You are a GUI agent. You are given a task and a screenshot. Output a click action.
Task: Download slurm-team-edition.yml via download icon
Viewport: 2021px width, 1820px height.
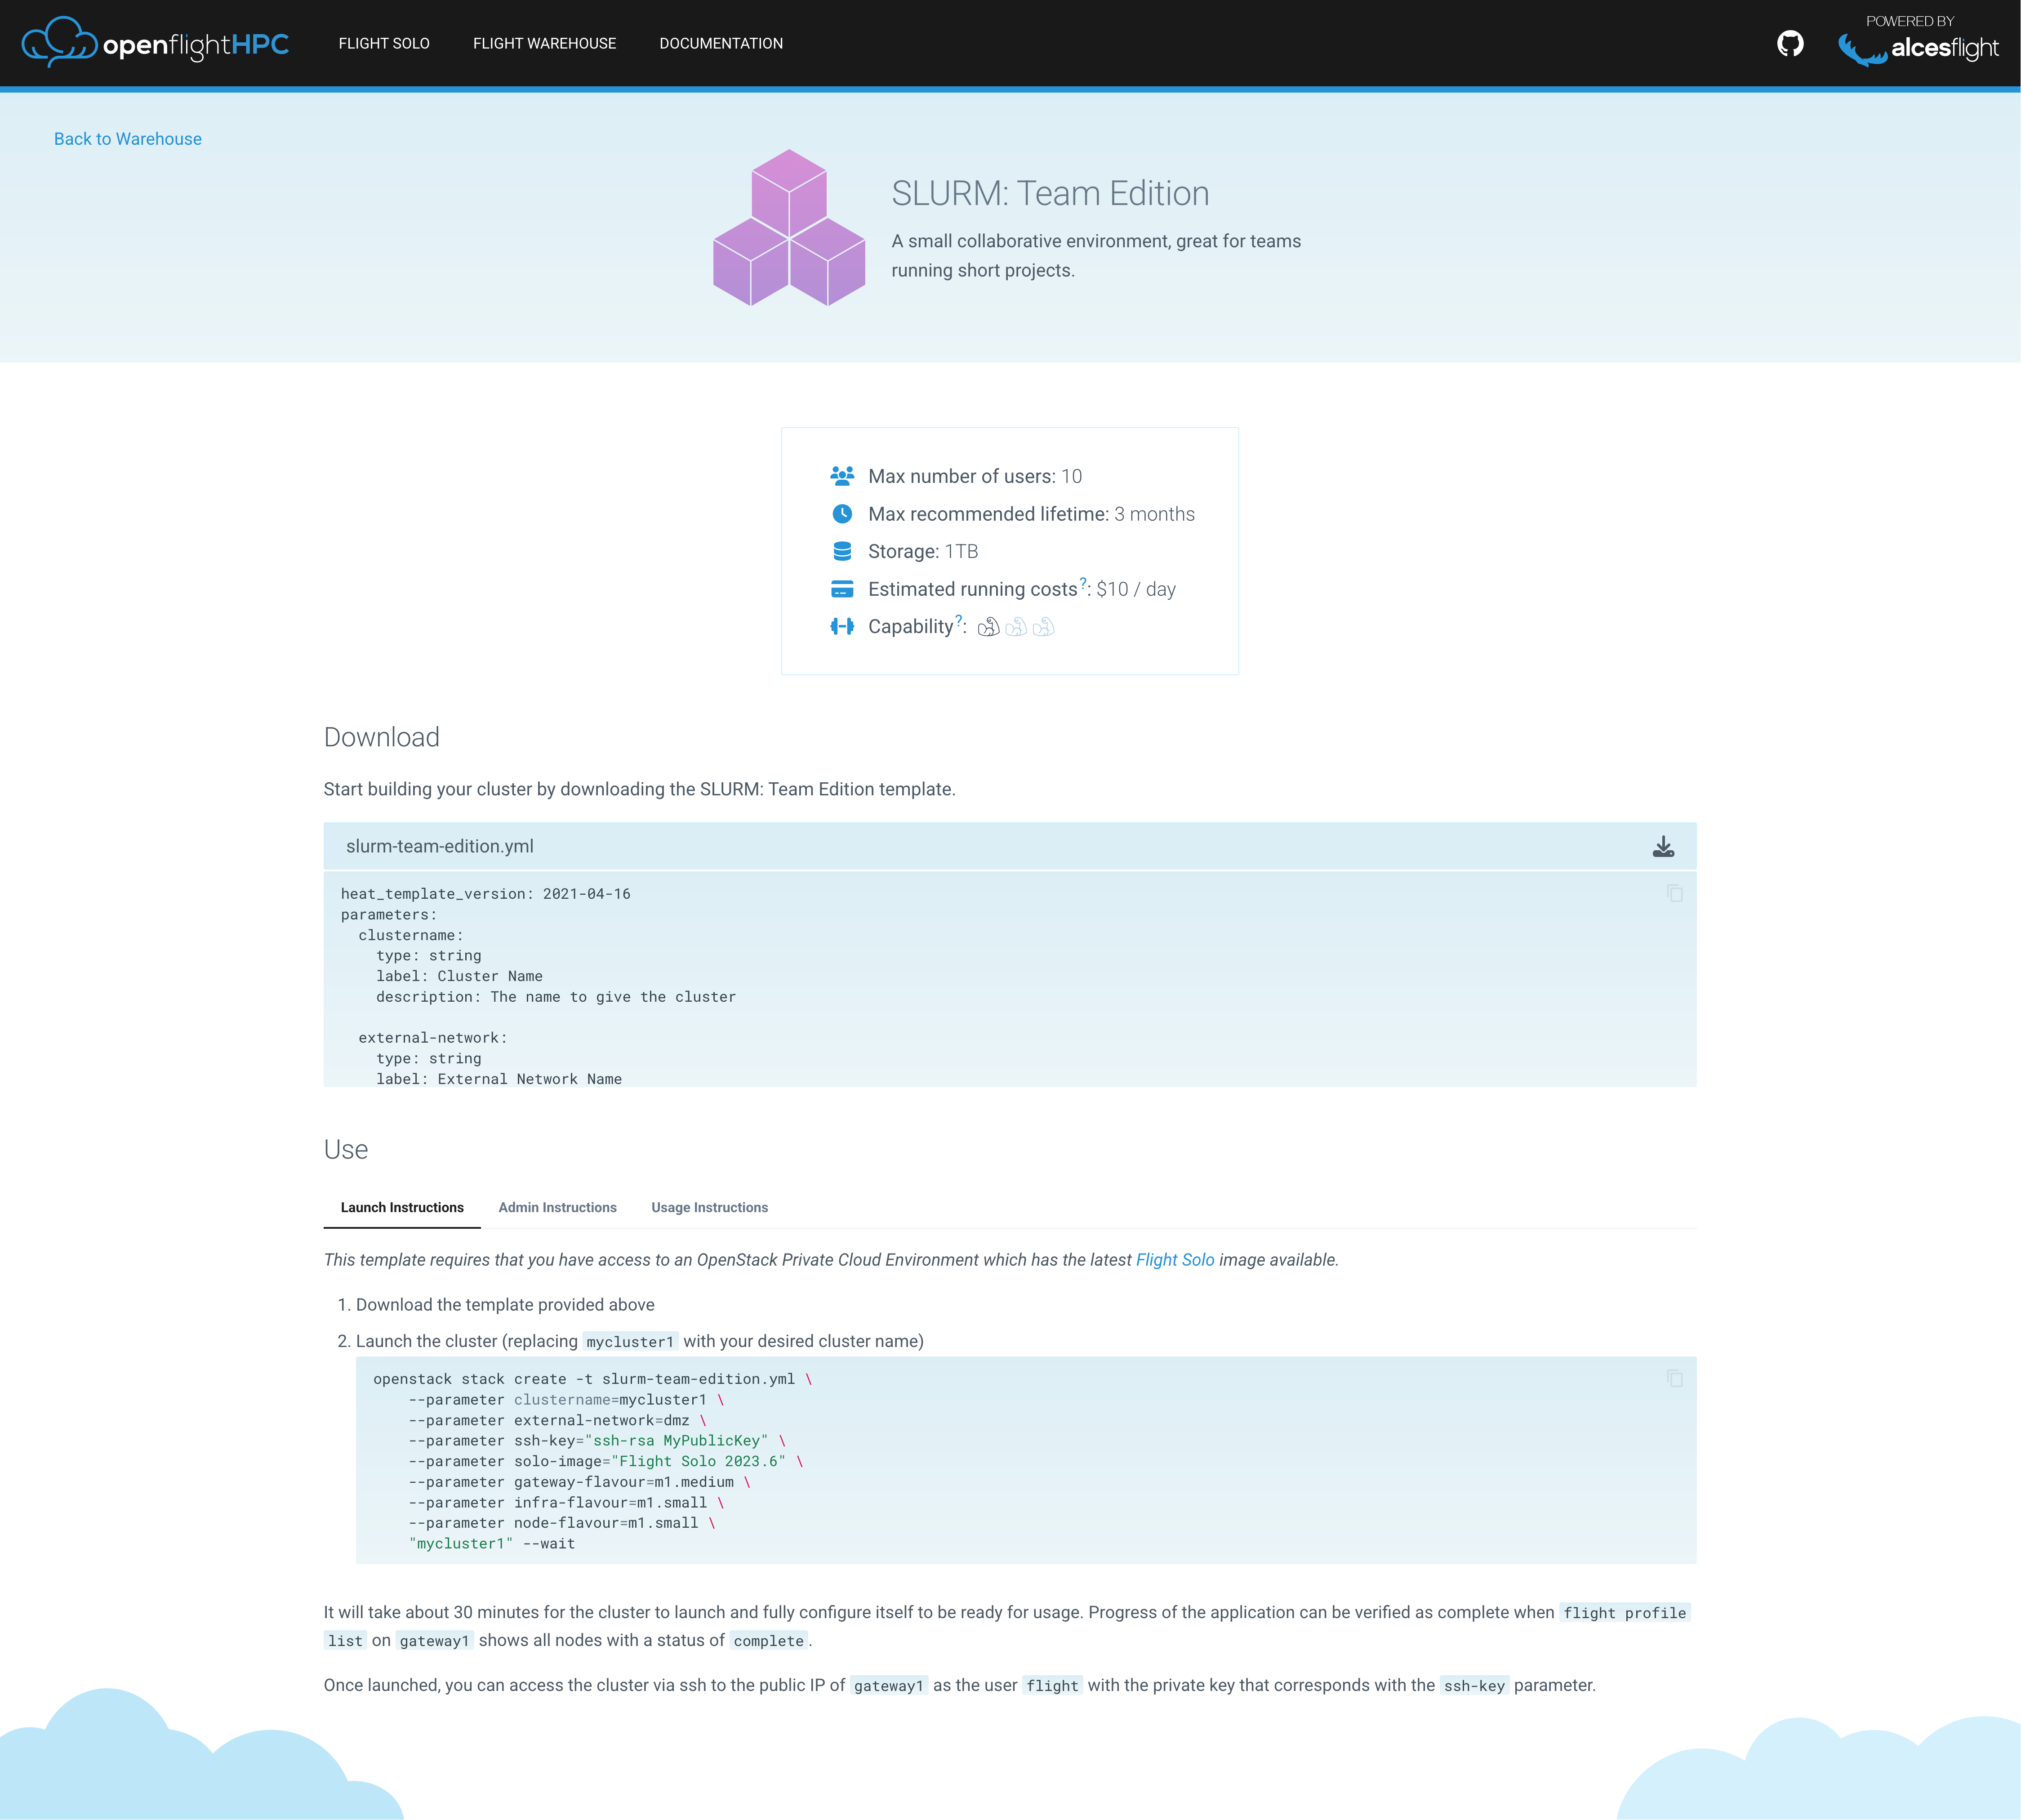pyautogui.click(x=1663, y=847)
